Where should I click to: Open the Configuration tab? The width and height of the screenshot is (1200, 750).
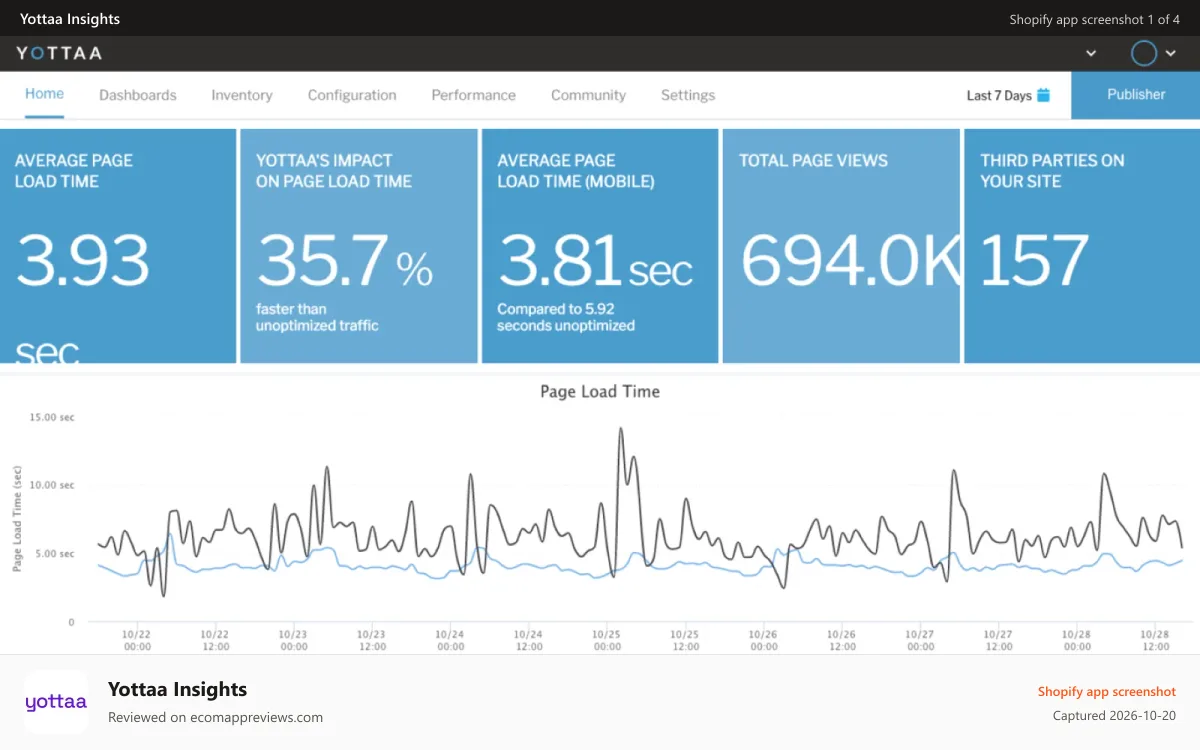tap(352, 95)
